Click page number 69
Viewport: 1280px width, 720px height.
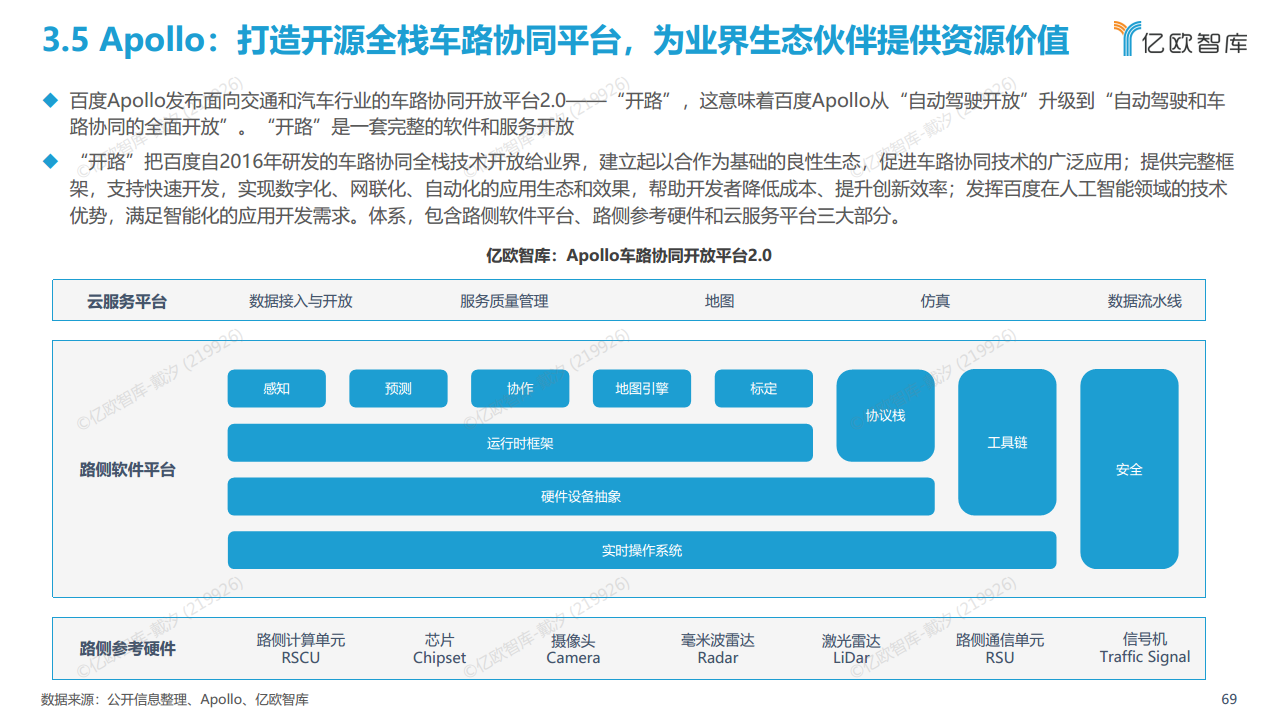pos(1230,698)
